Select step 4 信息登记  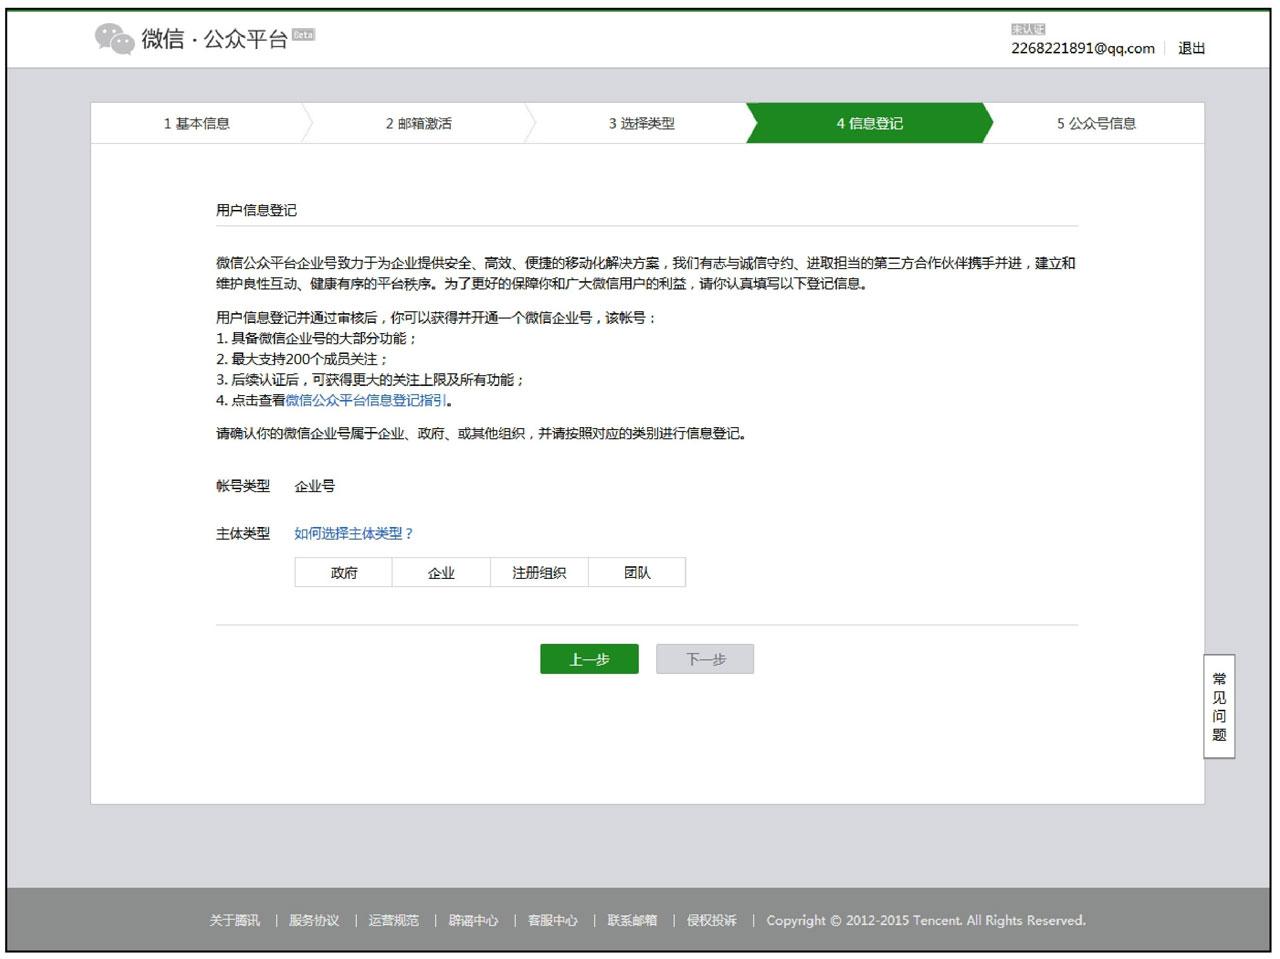869,123
